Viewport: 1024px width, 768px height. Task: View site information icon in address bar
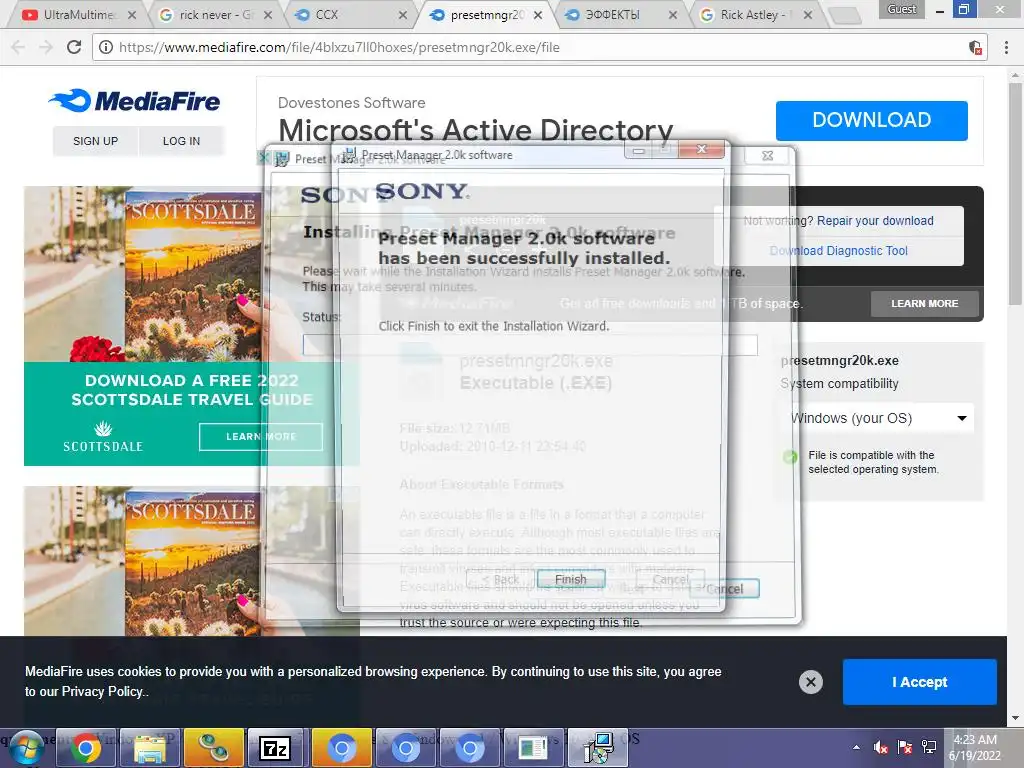tap(106, 47)
